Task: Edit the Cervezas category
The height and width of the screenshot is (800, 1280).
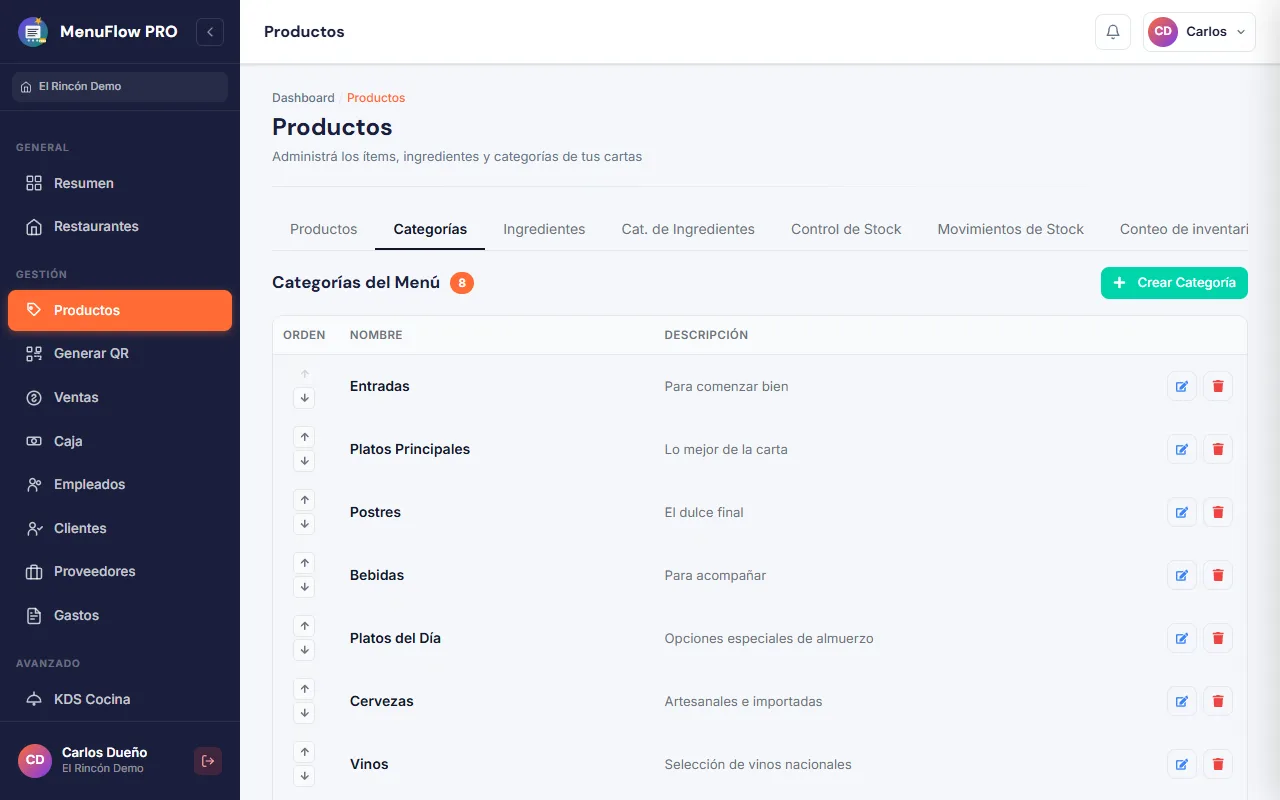Action: coord(1182,701)
